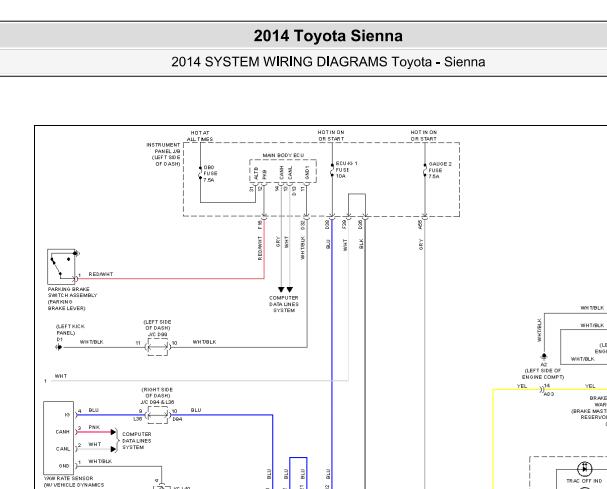Click vertical 'GRY' label below GAUGE 2 fuse
Screen dimensions: 607x489
click(421, 244)
